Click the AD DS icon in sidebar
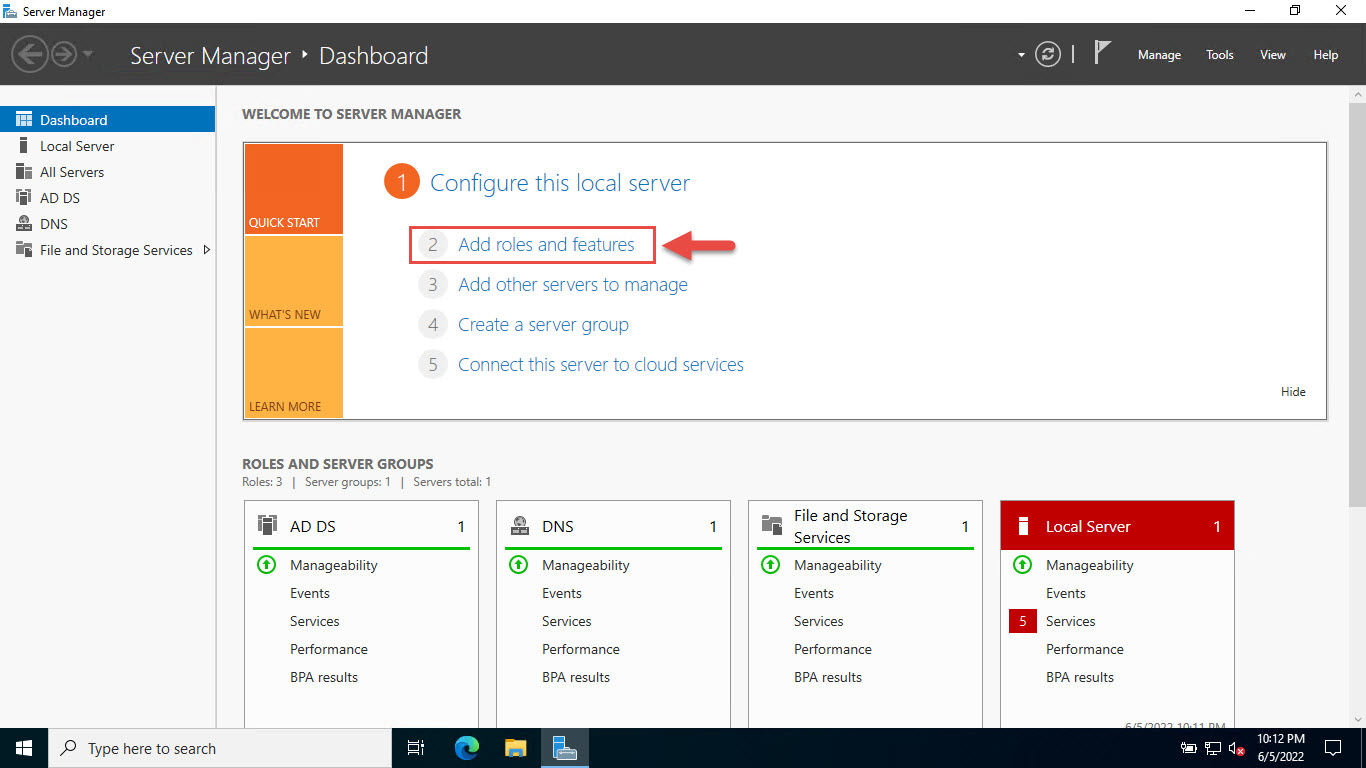The image size is (1366, 768). click(x=24, y=198)
